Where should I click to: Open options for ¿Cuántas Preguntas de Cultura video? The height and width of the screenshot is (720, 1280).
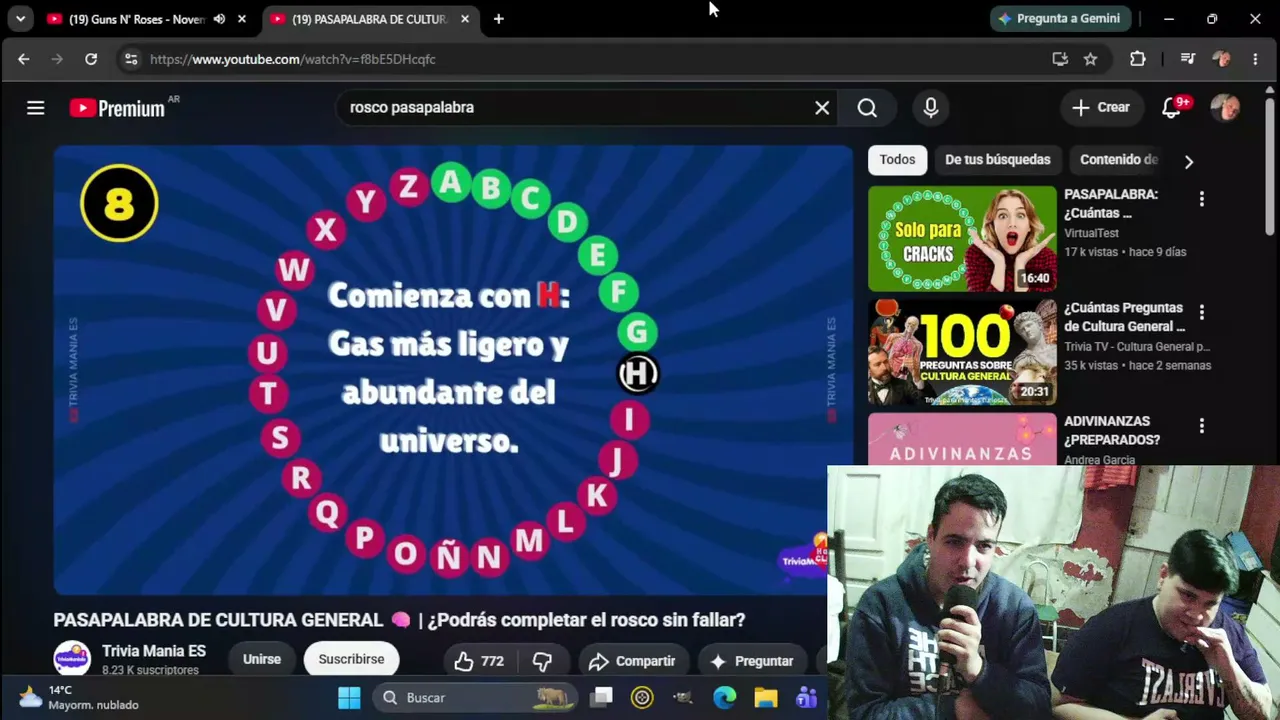(1202, 313)
